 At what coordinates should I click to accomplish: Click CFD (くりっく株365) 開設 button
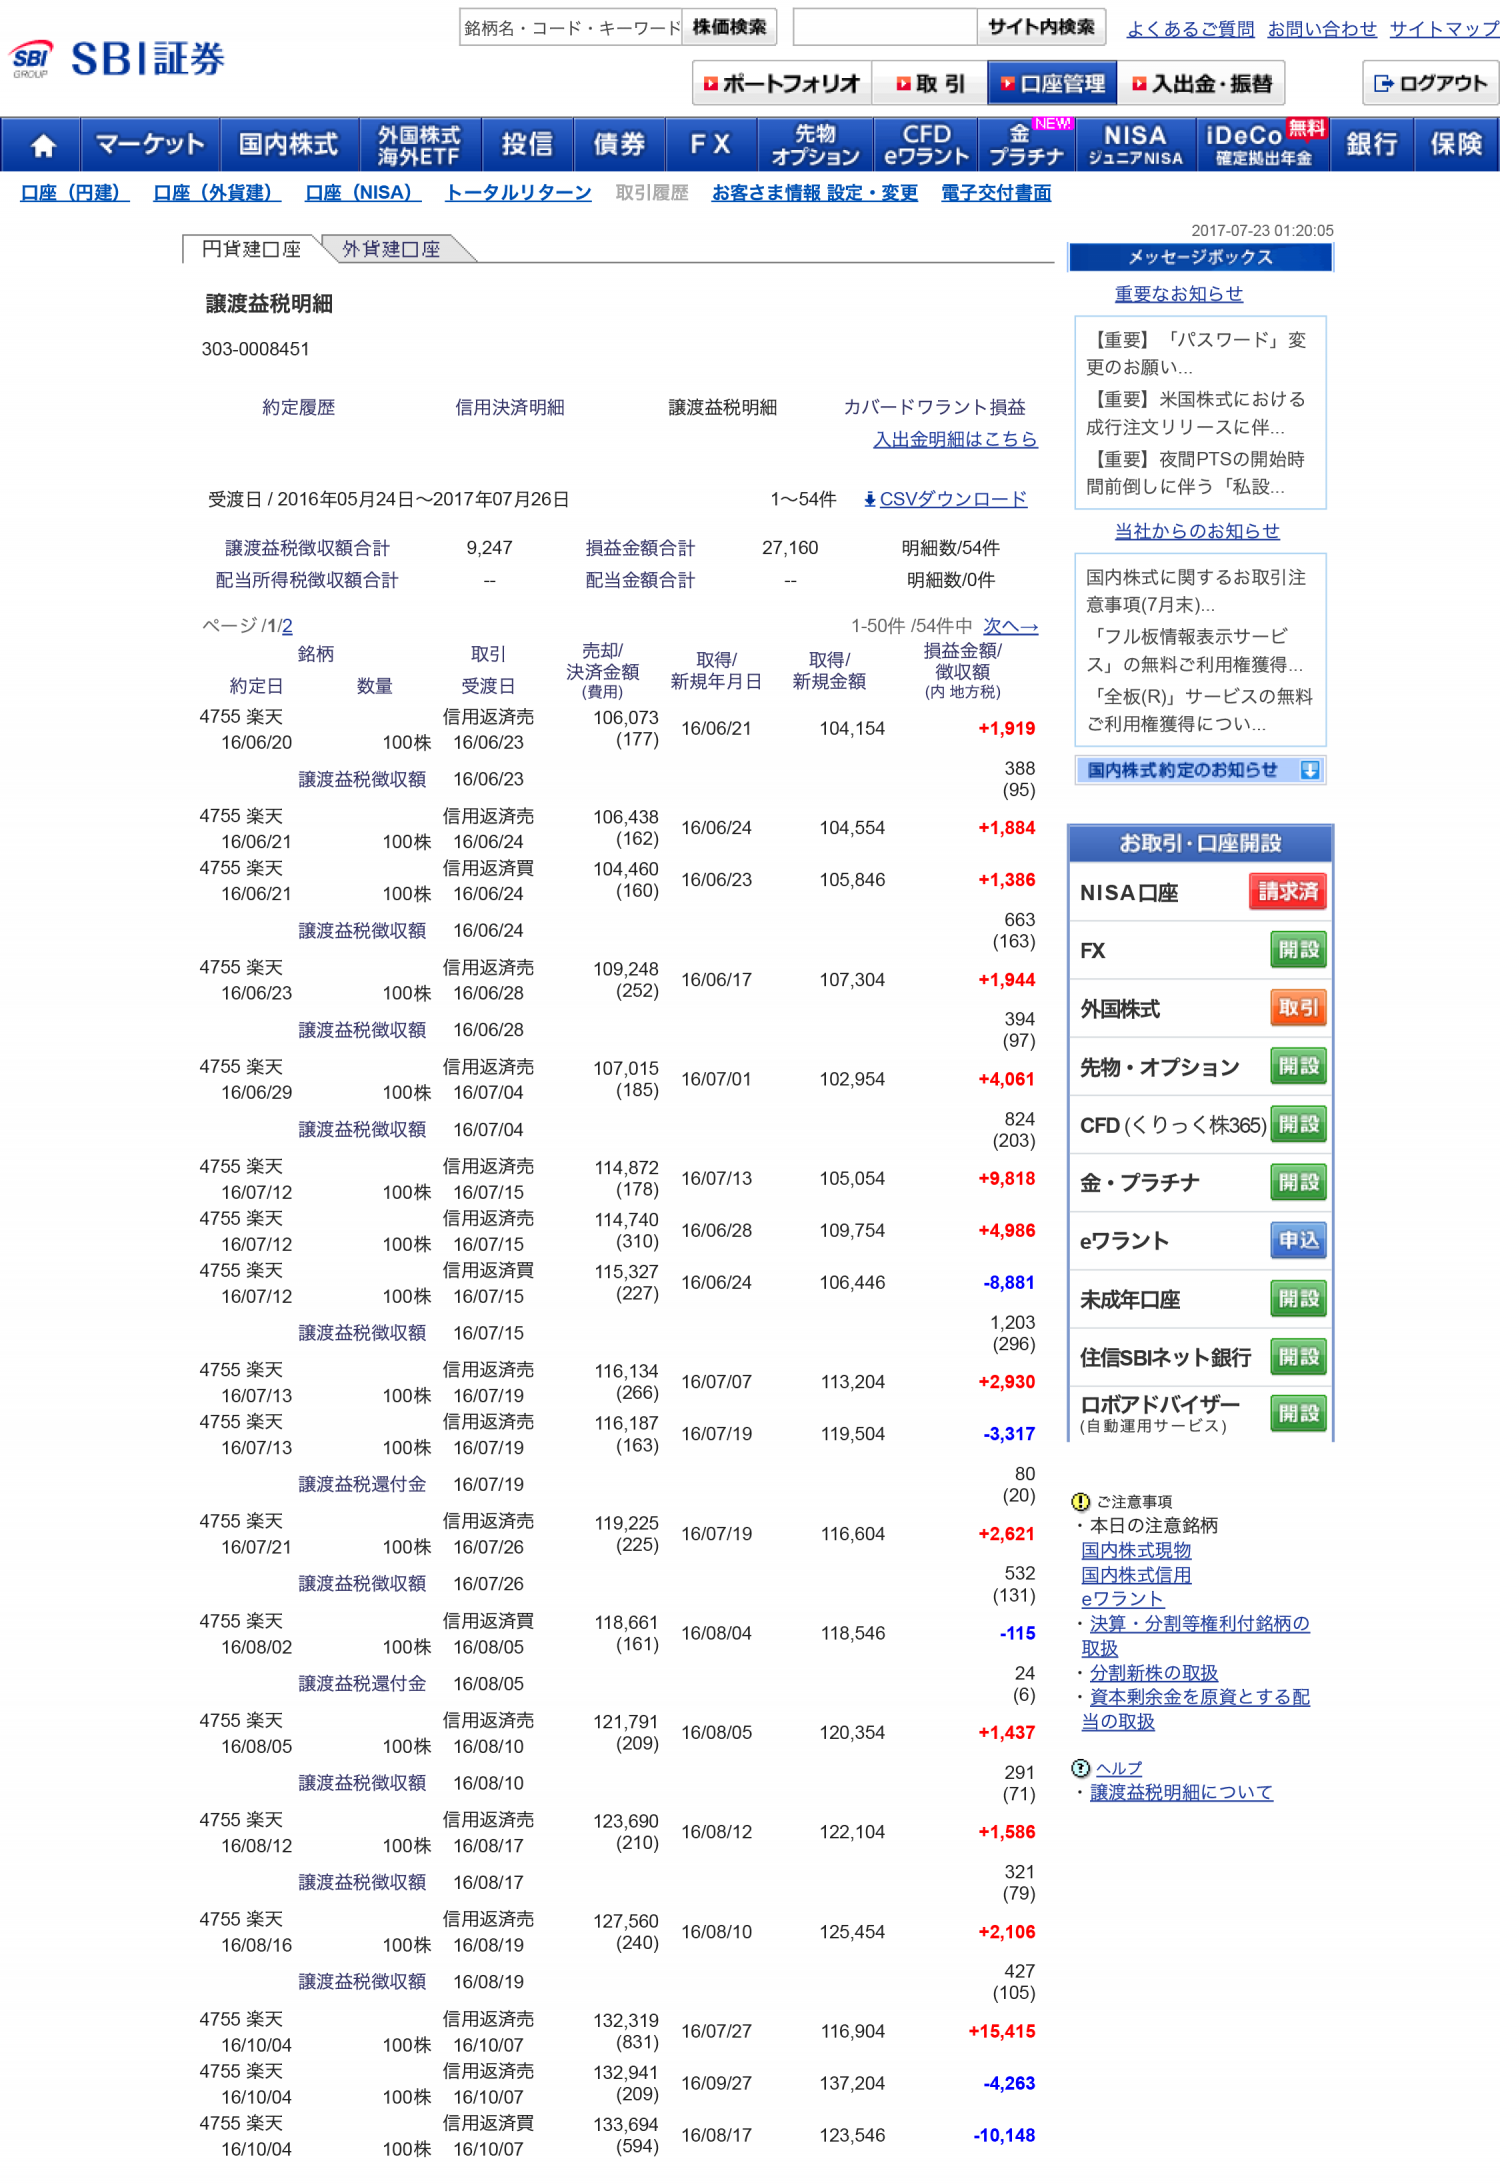coord(1298,1124)
